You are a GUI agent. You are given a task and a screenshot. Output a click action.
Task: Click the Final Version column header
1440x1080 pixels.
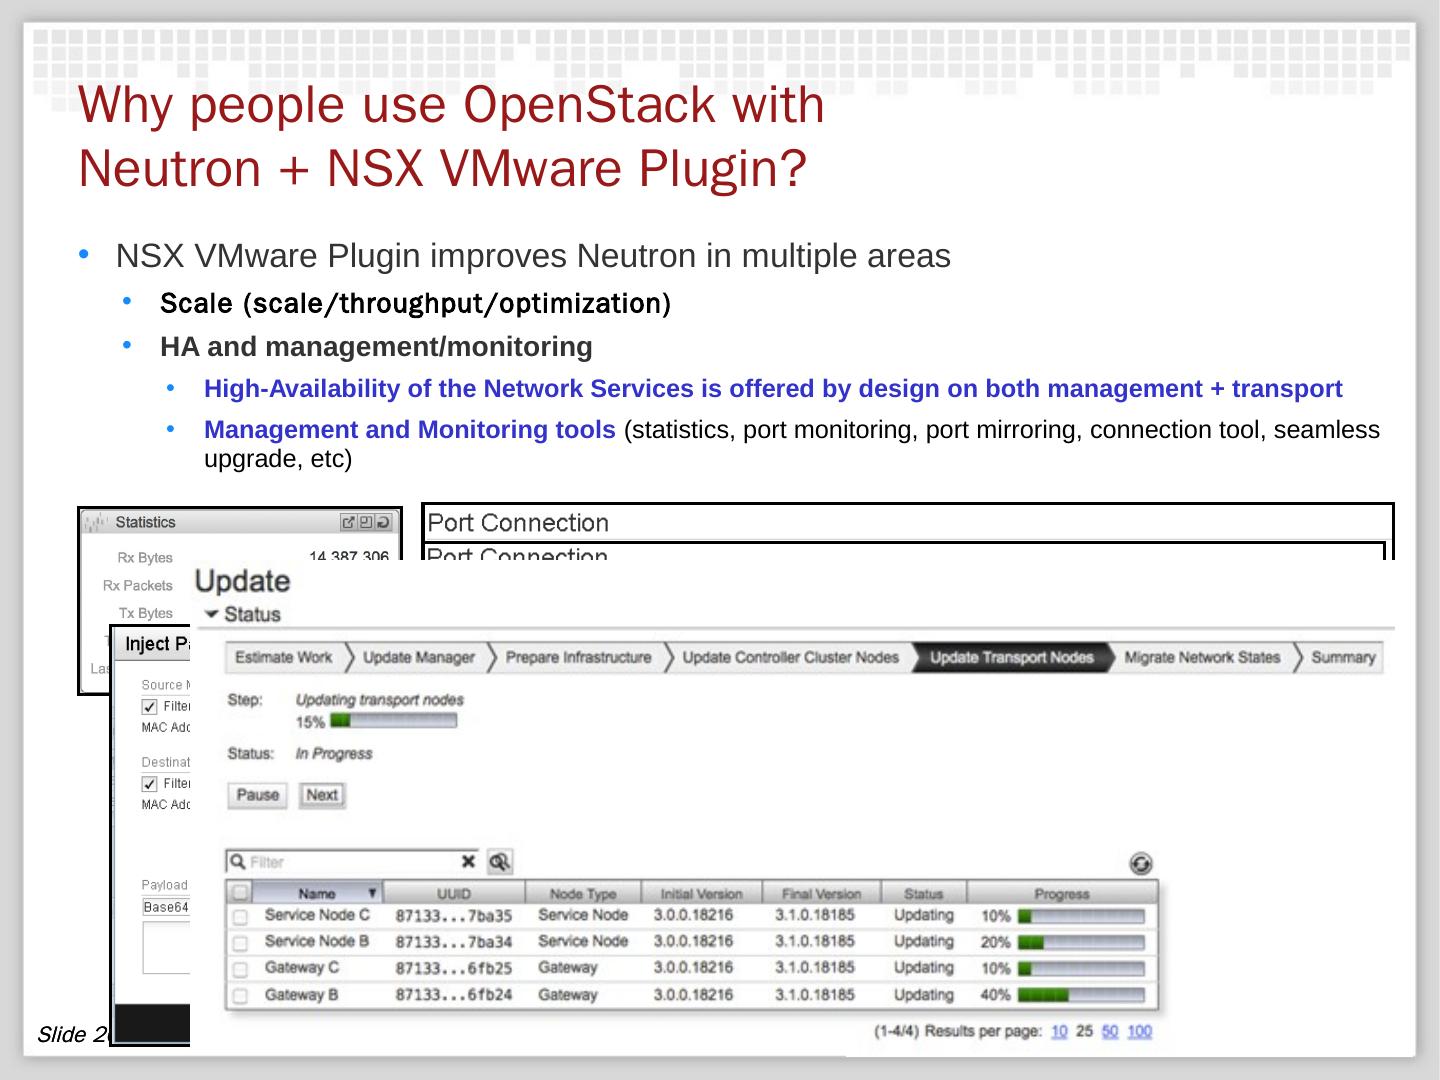821,893
